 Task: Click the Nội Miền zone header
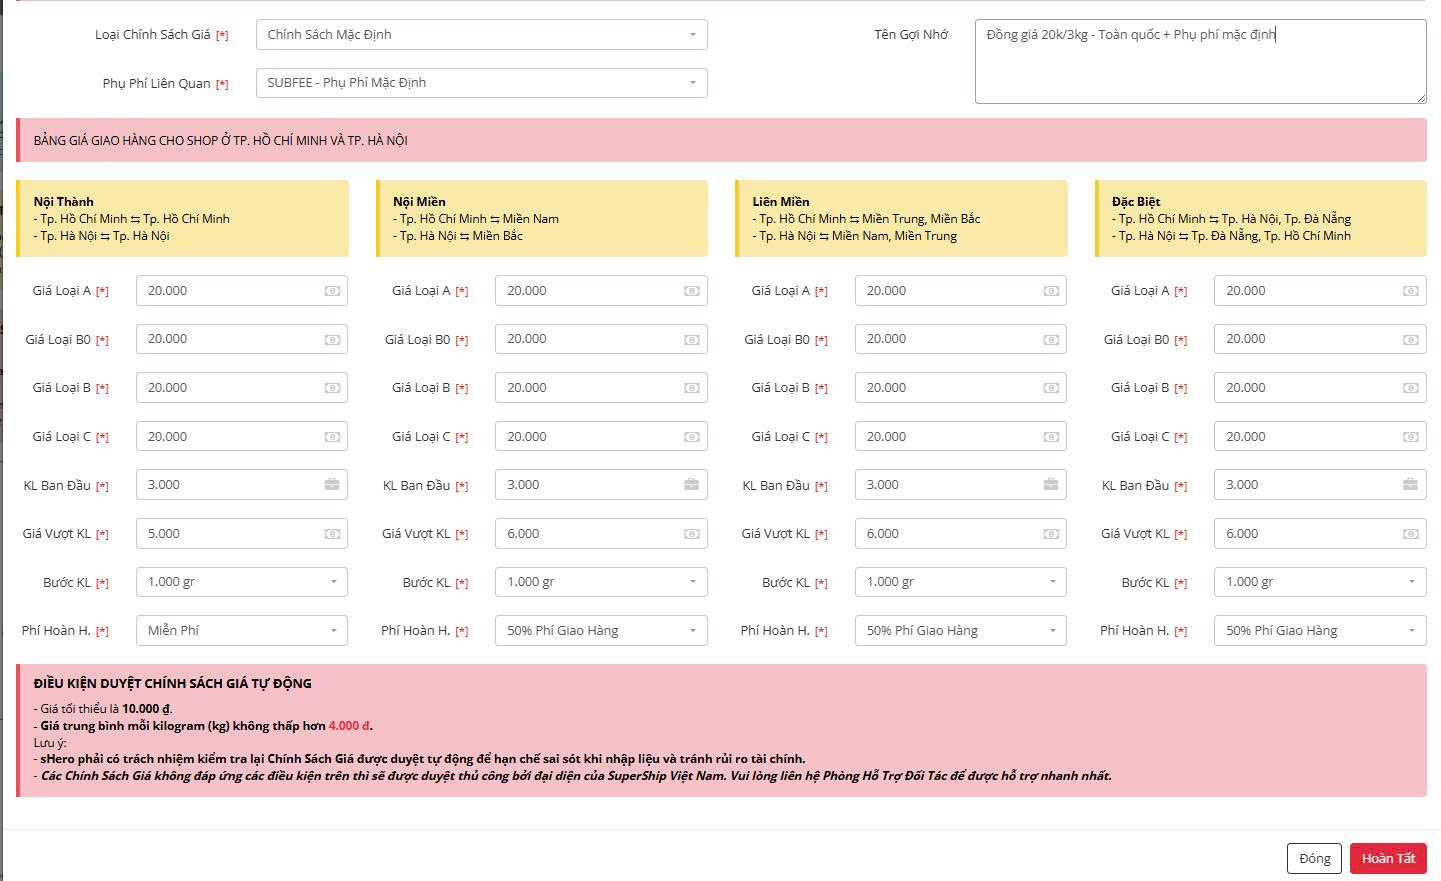(x=542, y=218)
